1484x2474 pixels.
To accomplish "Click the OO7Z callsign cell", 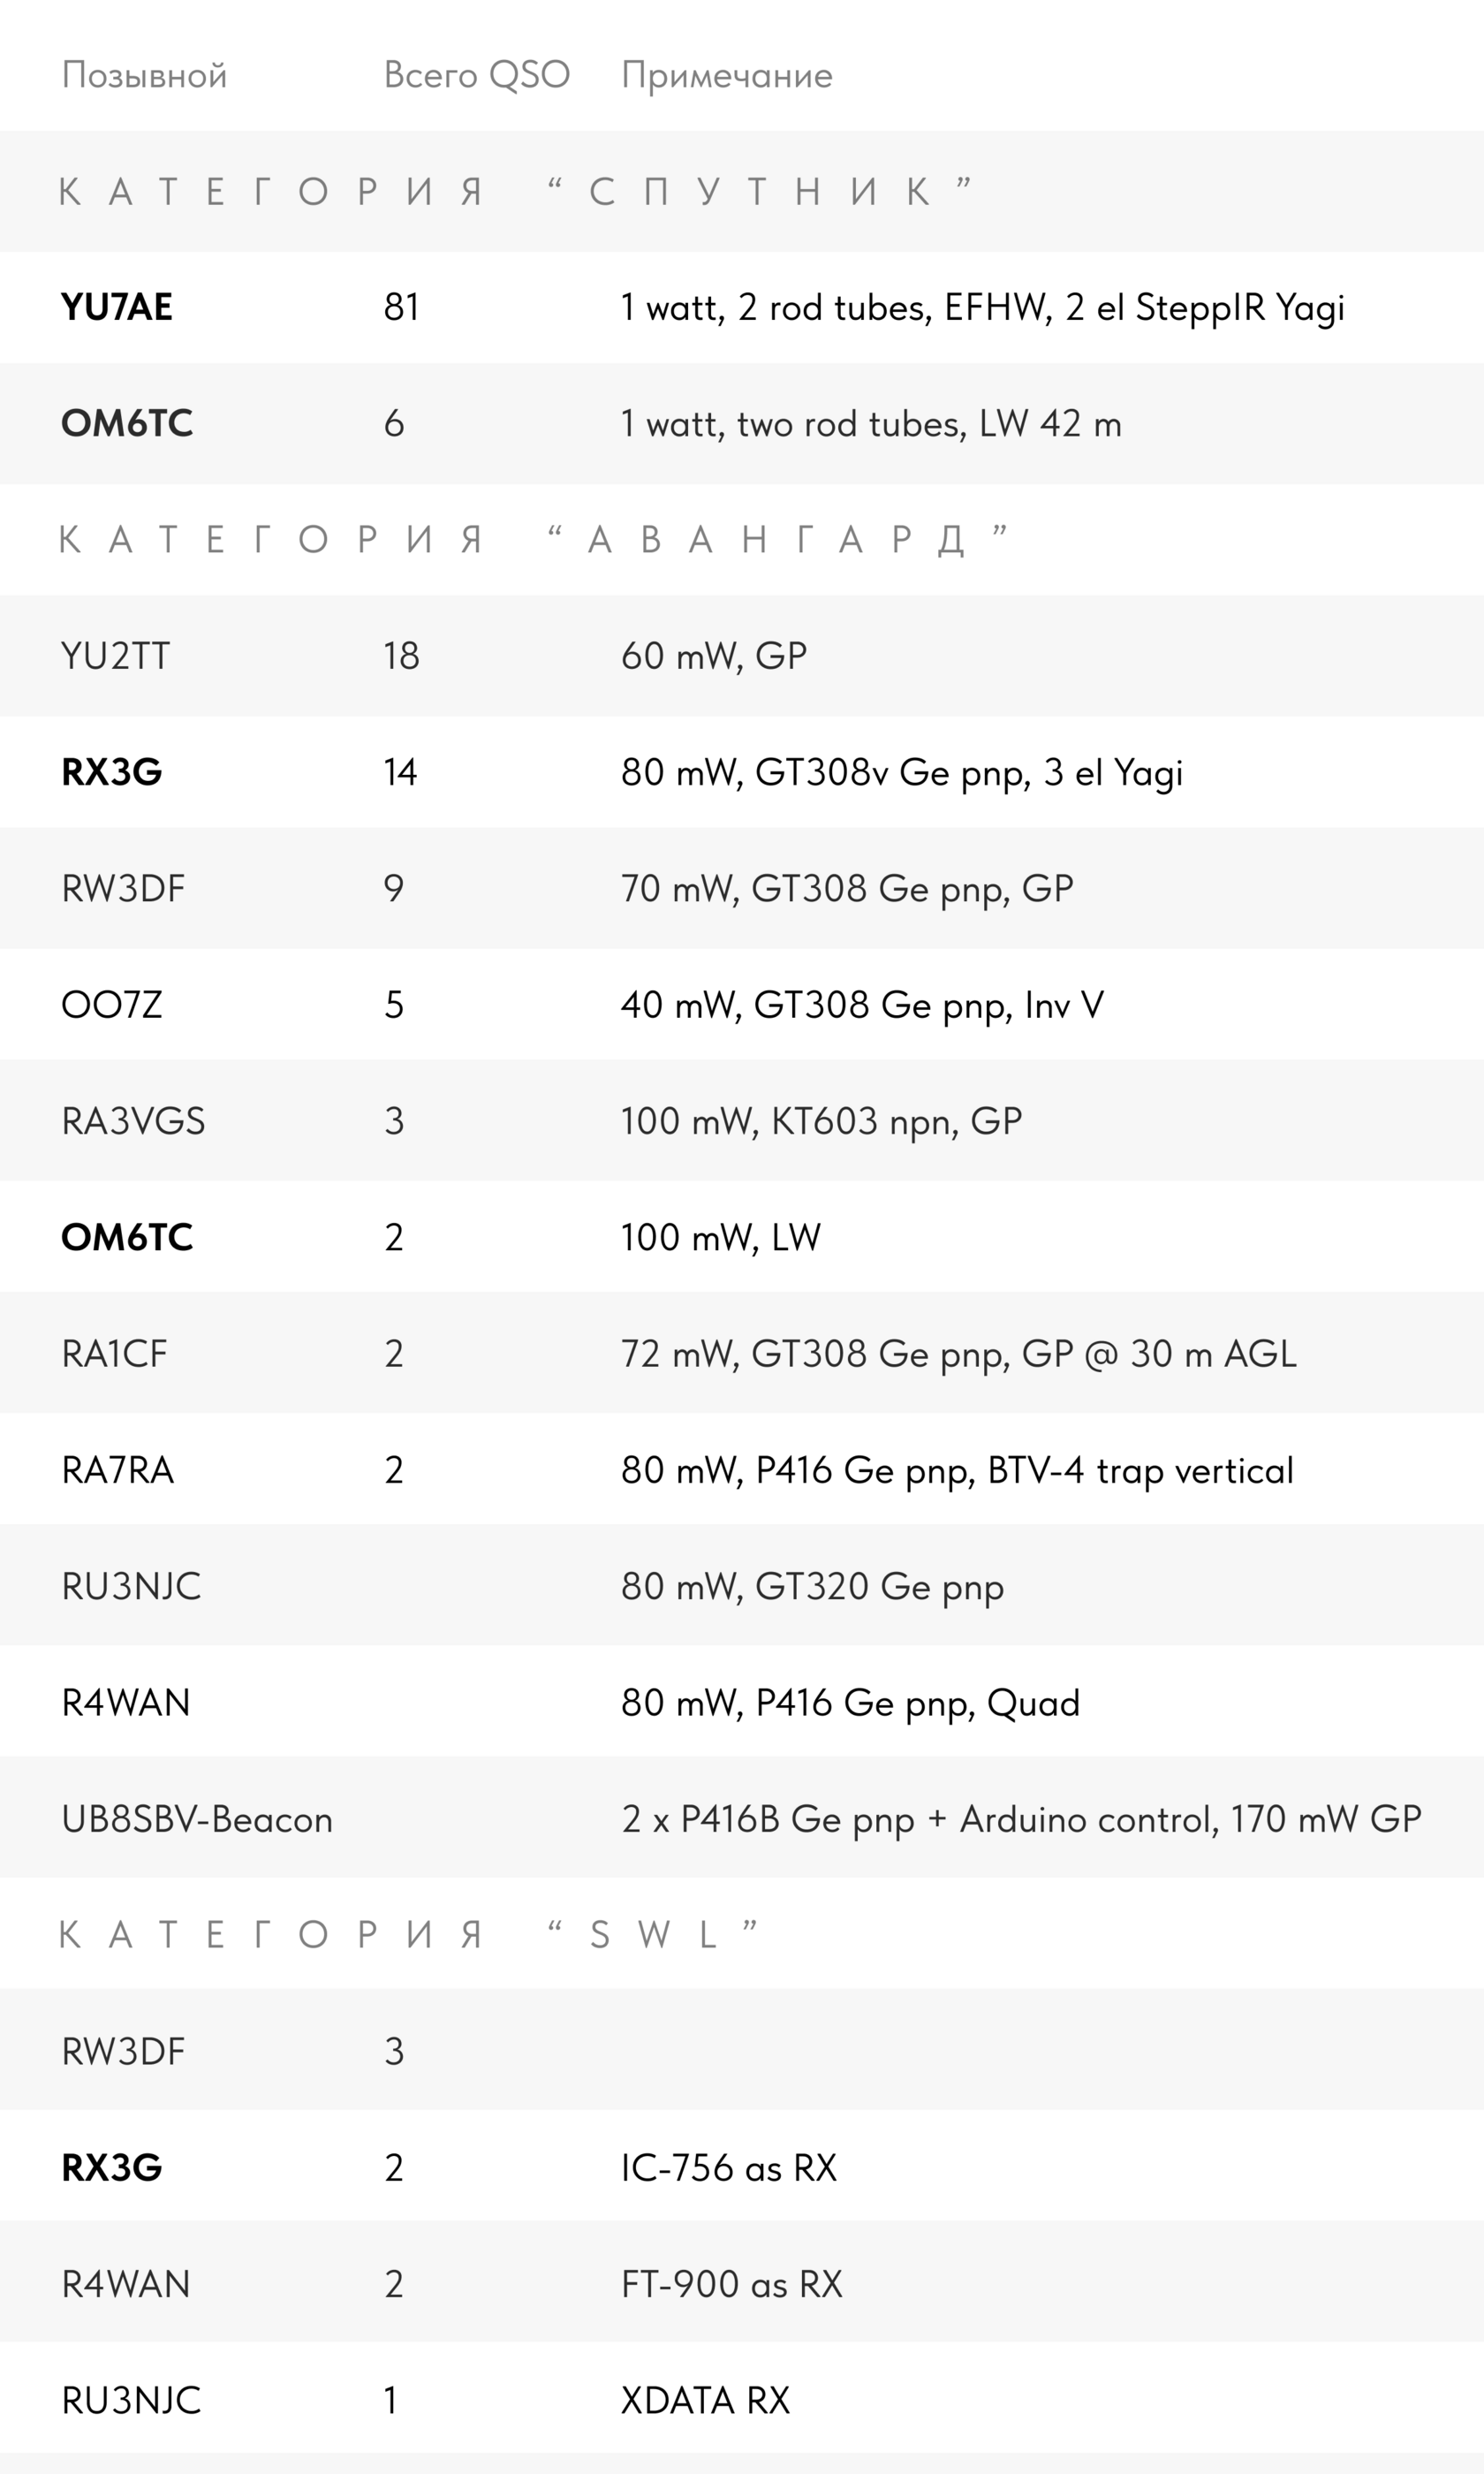I will tap(111, 1005).
